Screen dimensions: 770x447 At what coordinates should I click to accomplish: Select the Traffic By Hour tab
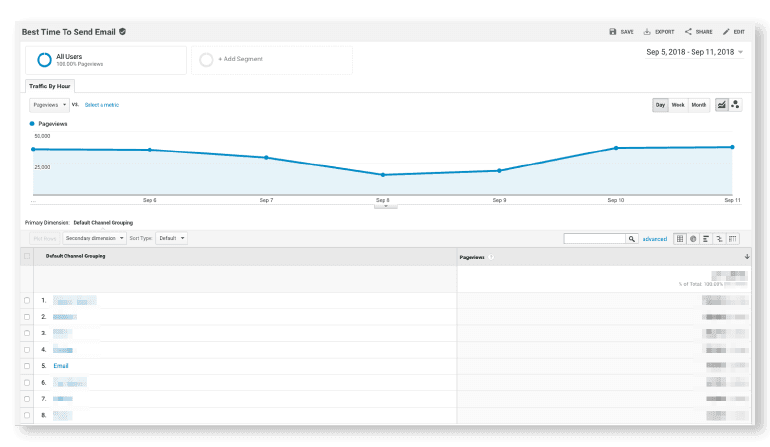(x=49, y=86)
